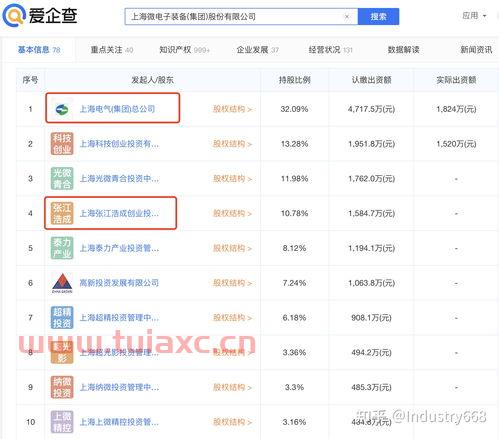Open 上海上微精控投资管... link

pos(119,422)
